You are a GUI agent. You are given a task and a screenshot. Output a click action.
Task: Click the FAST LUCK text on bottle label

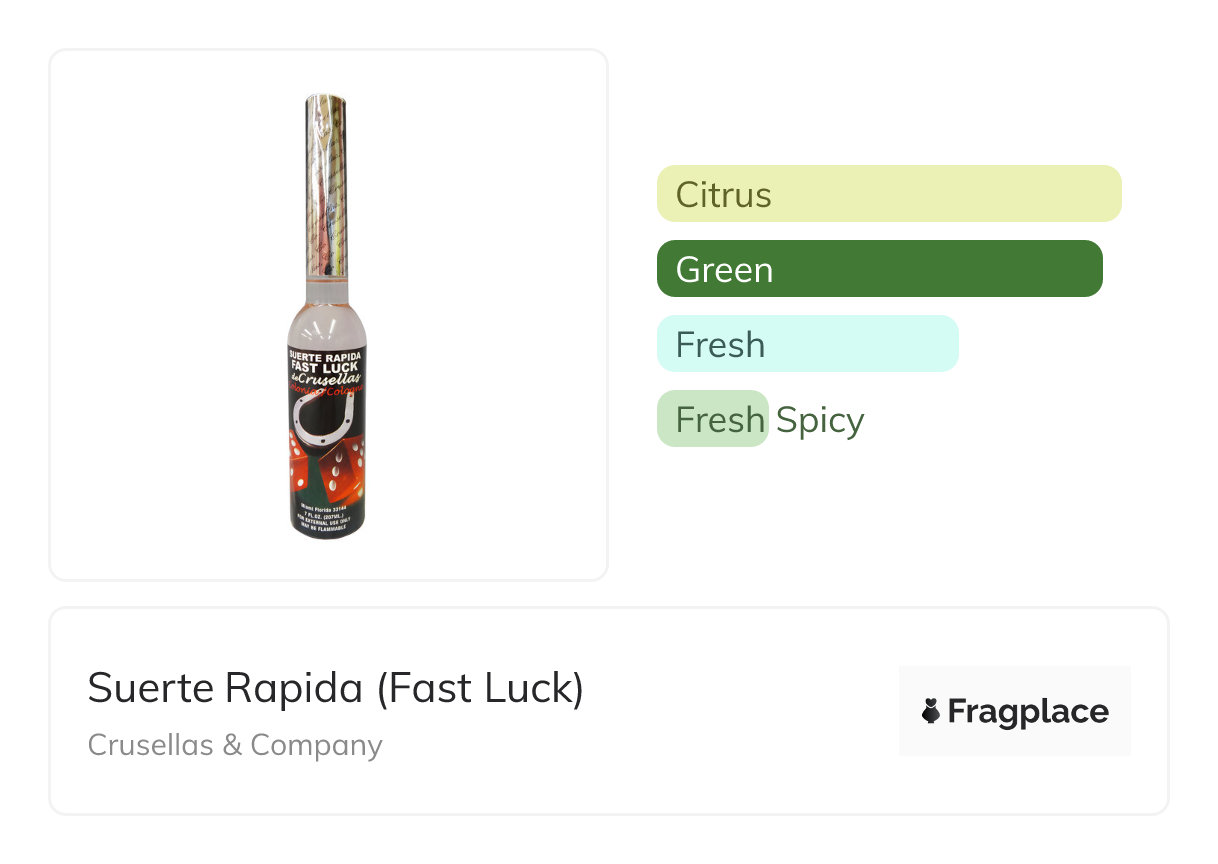click(326, 367)
